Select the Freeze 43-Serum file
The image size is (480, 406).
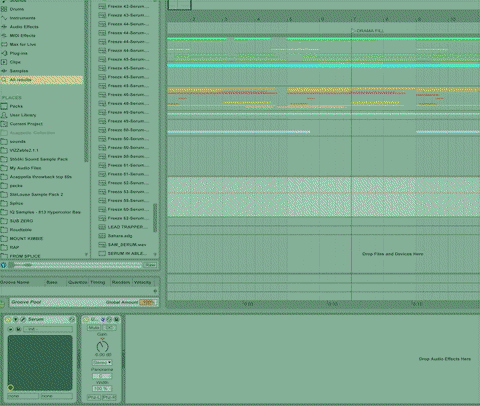coord(124,15)
